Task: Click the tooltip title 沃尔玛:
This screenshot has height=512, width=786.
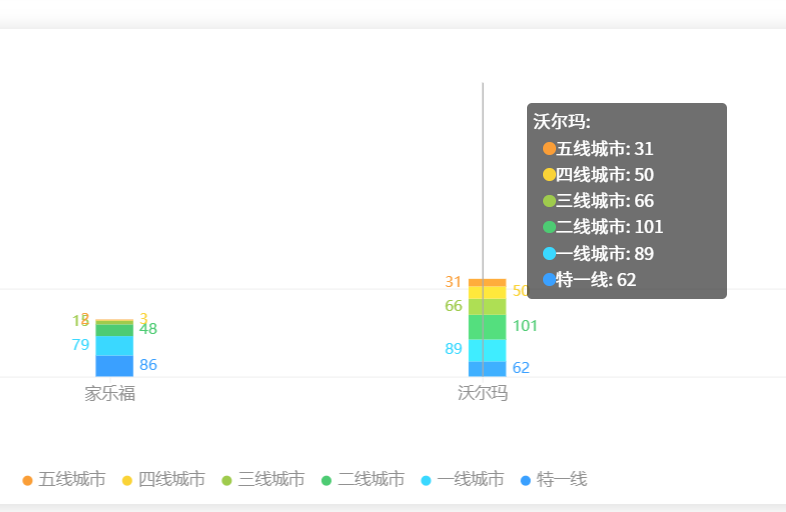Action: click(562, 122)
